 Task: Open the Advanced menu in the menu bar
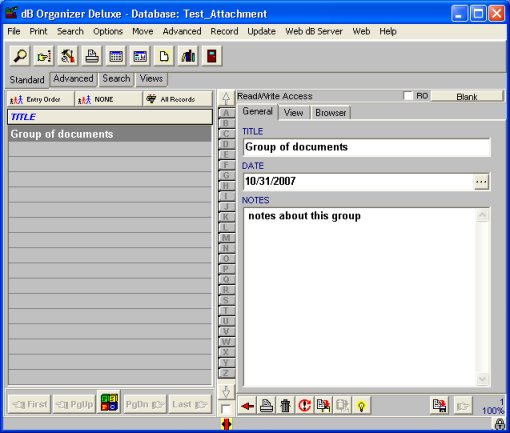(182, 31)
